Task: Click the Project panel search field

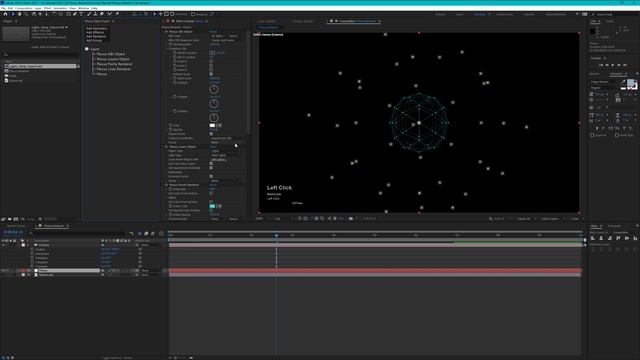Action: point(40,54)
